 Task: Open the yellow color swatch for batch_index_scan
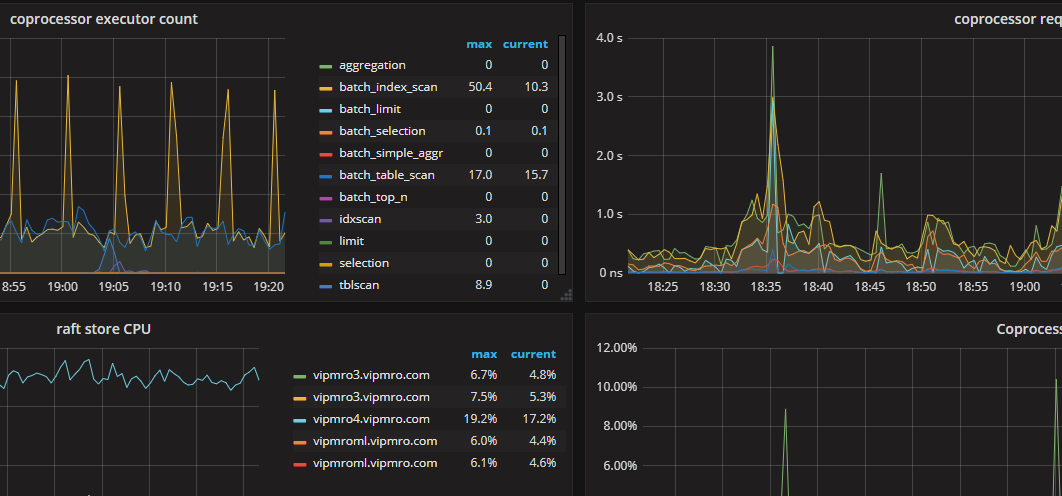click(325, 88)
